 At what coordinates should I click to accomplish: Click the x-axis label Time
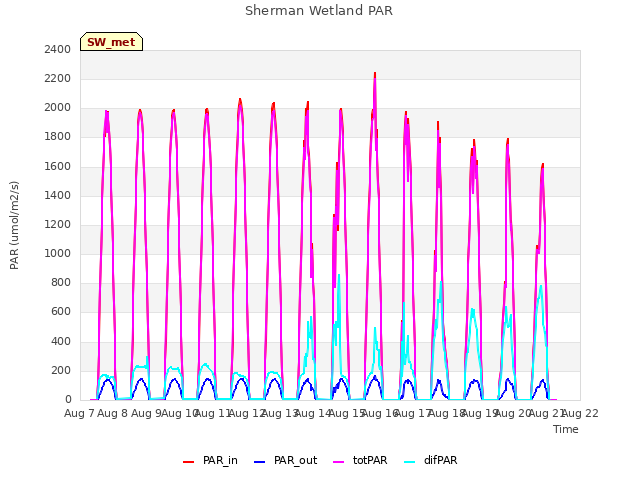[566, 429]
